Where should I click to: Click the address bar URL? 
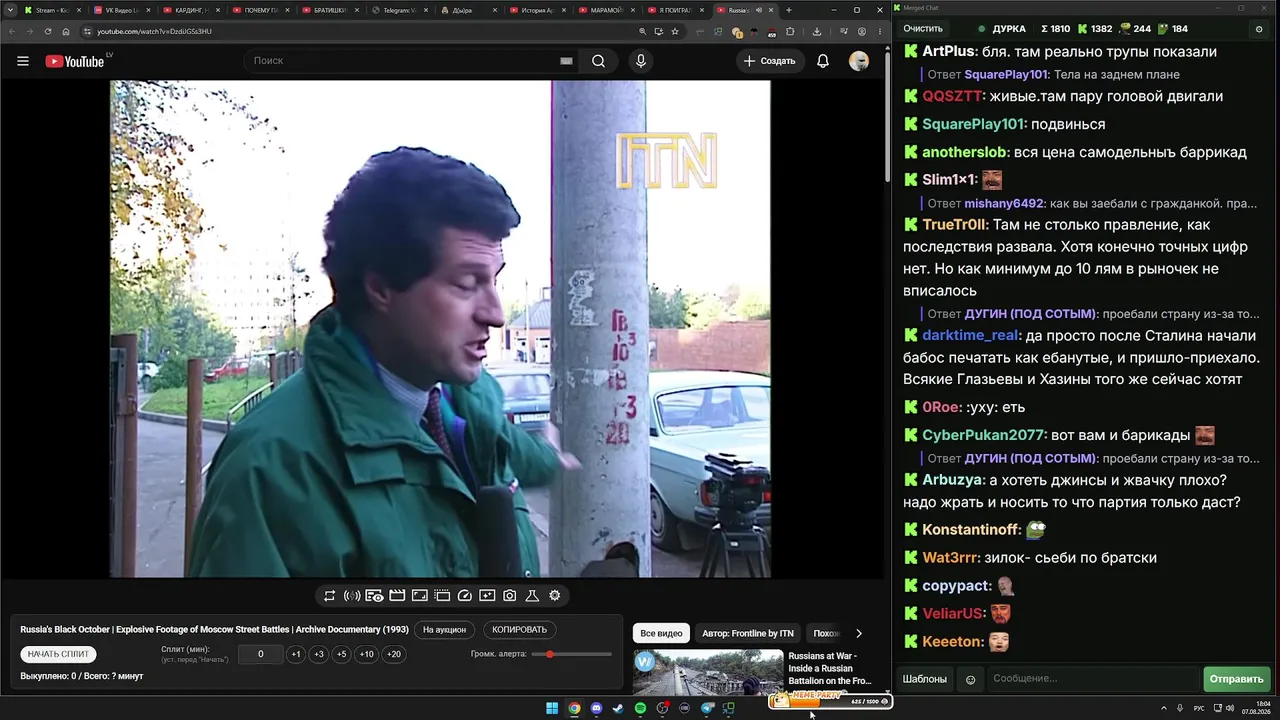155,31
